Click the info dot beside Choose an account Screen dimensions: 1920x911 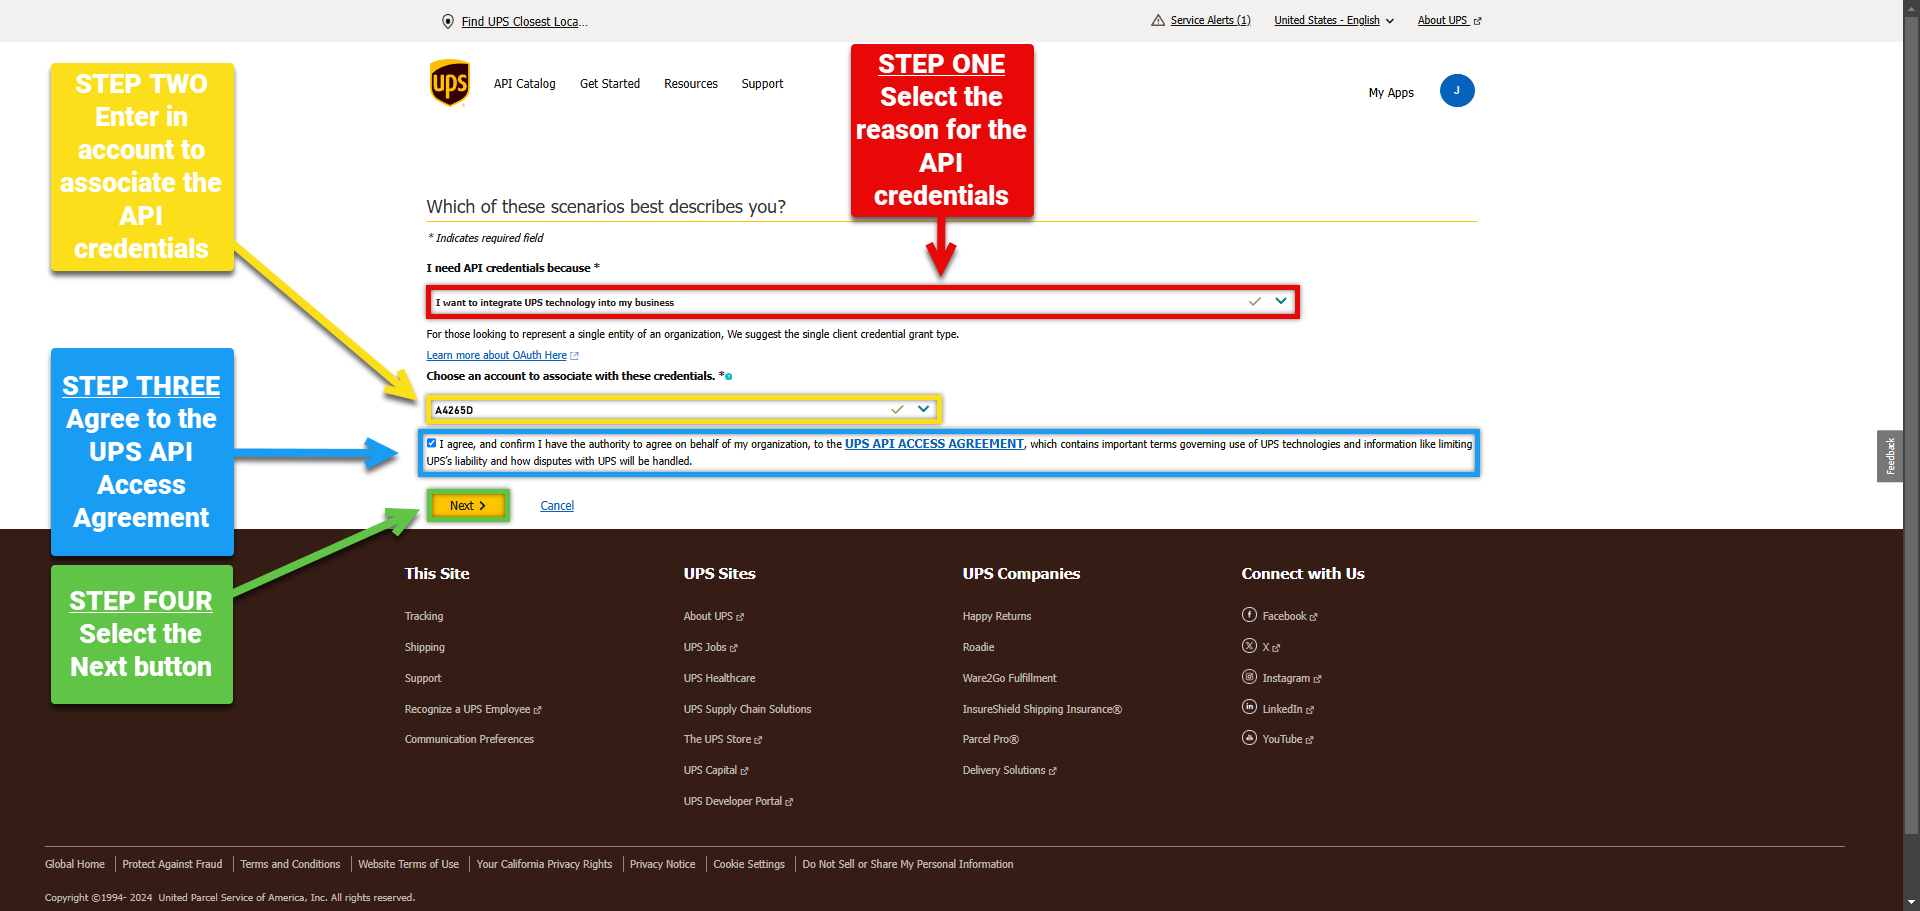click(729, 377)
